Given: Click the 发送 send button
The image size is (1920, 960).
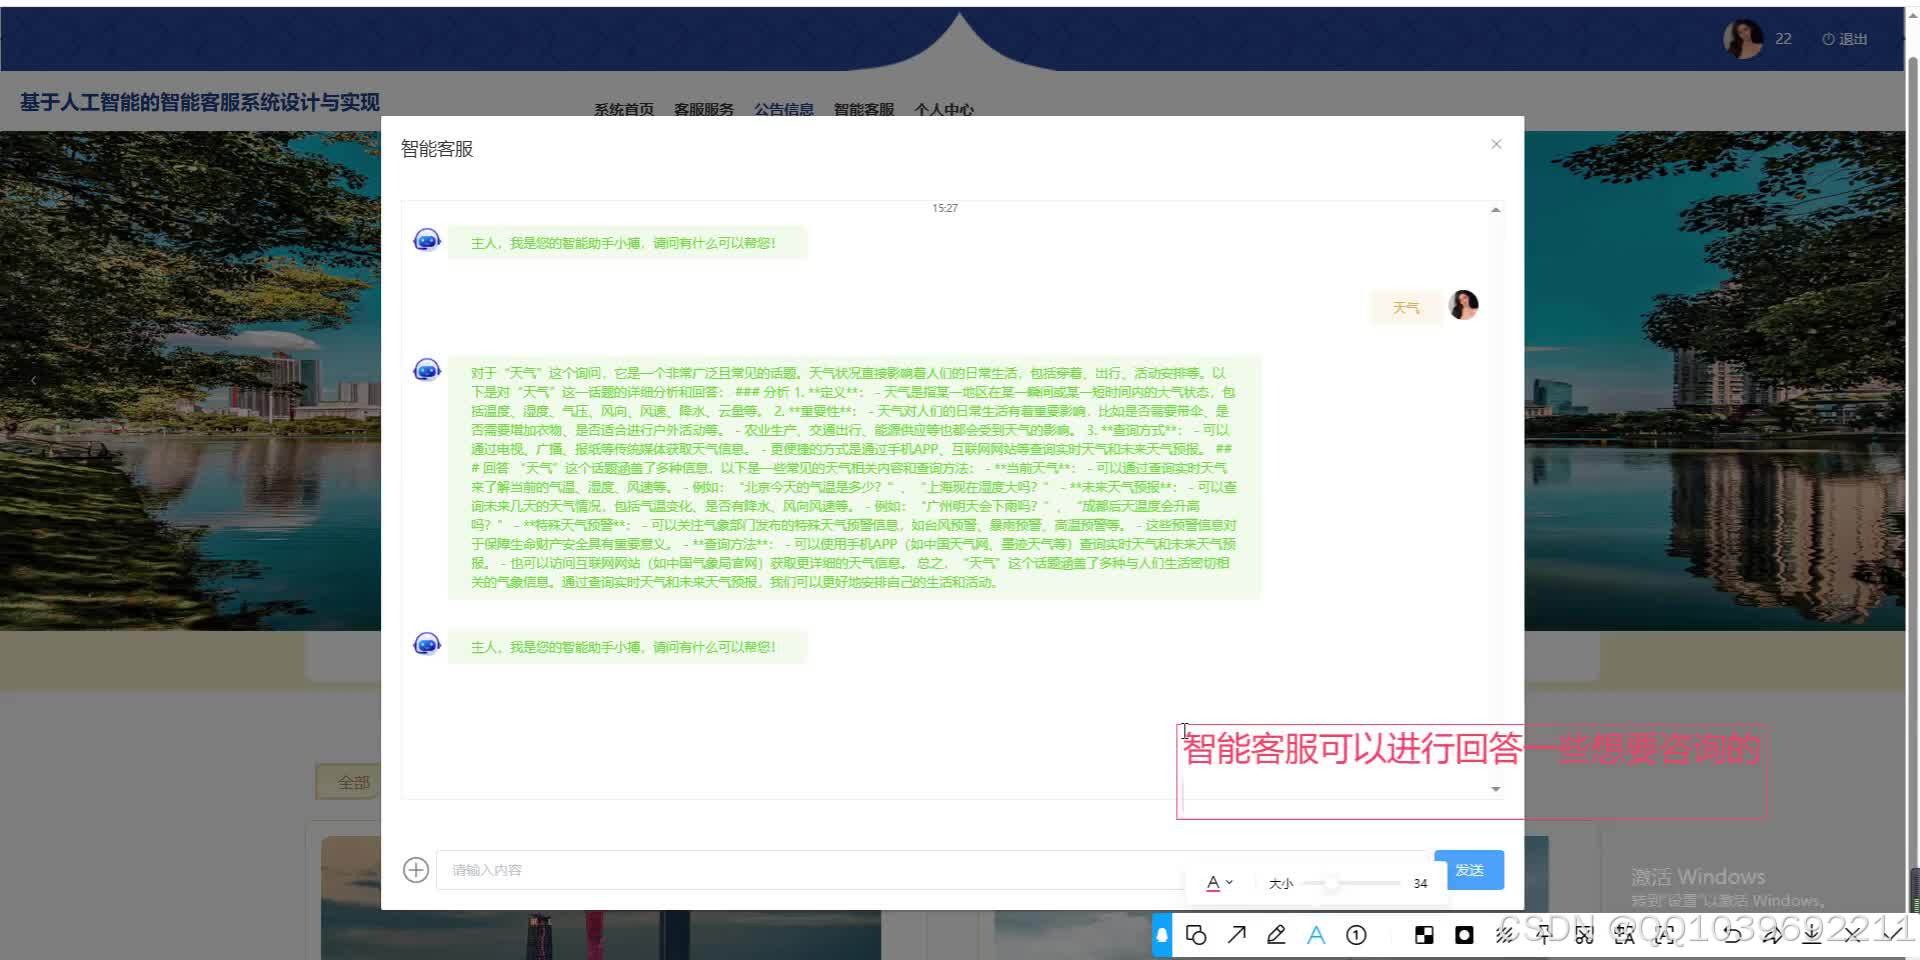Looking at the screenshot, I should pos(1470,869).
